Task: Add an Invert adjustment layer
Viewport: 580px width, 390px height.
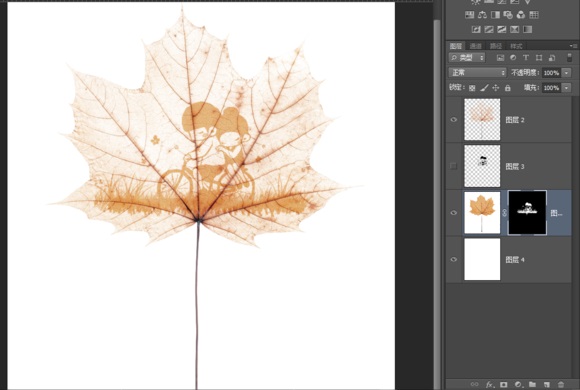Action: (x=476, y=29)
